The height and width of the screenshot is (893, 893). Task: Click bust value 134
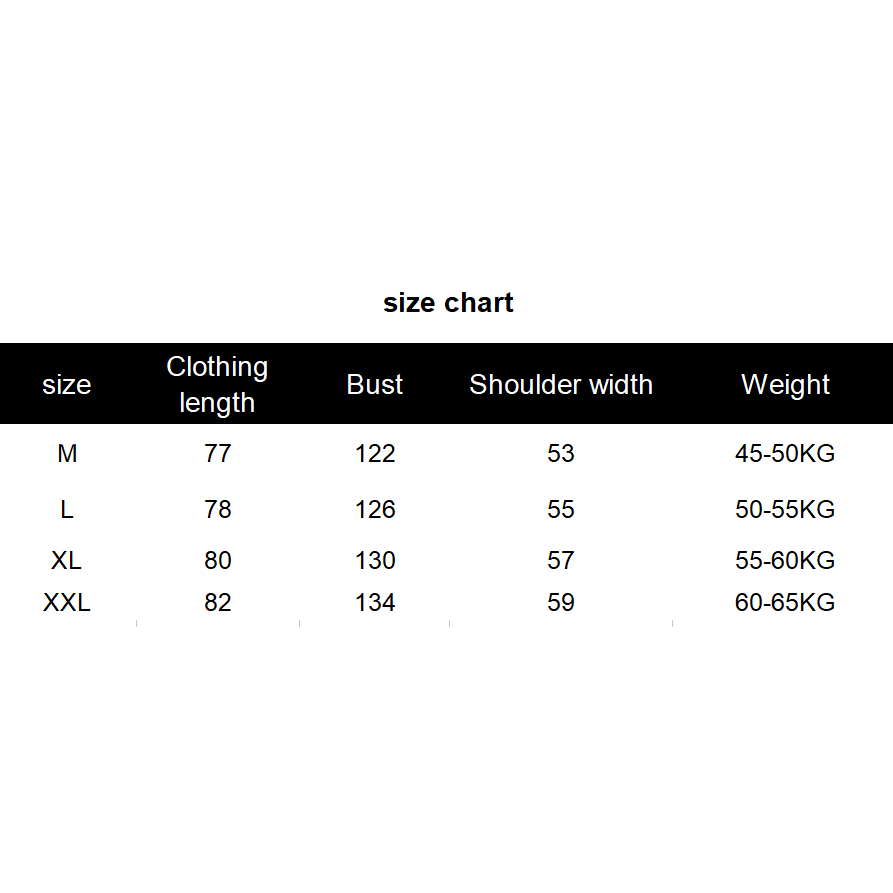pyautogui.click(x=375, y=603)
